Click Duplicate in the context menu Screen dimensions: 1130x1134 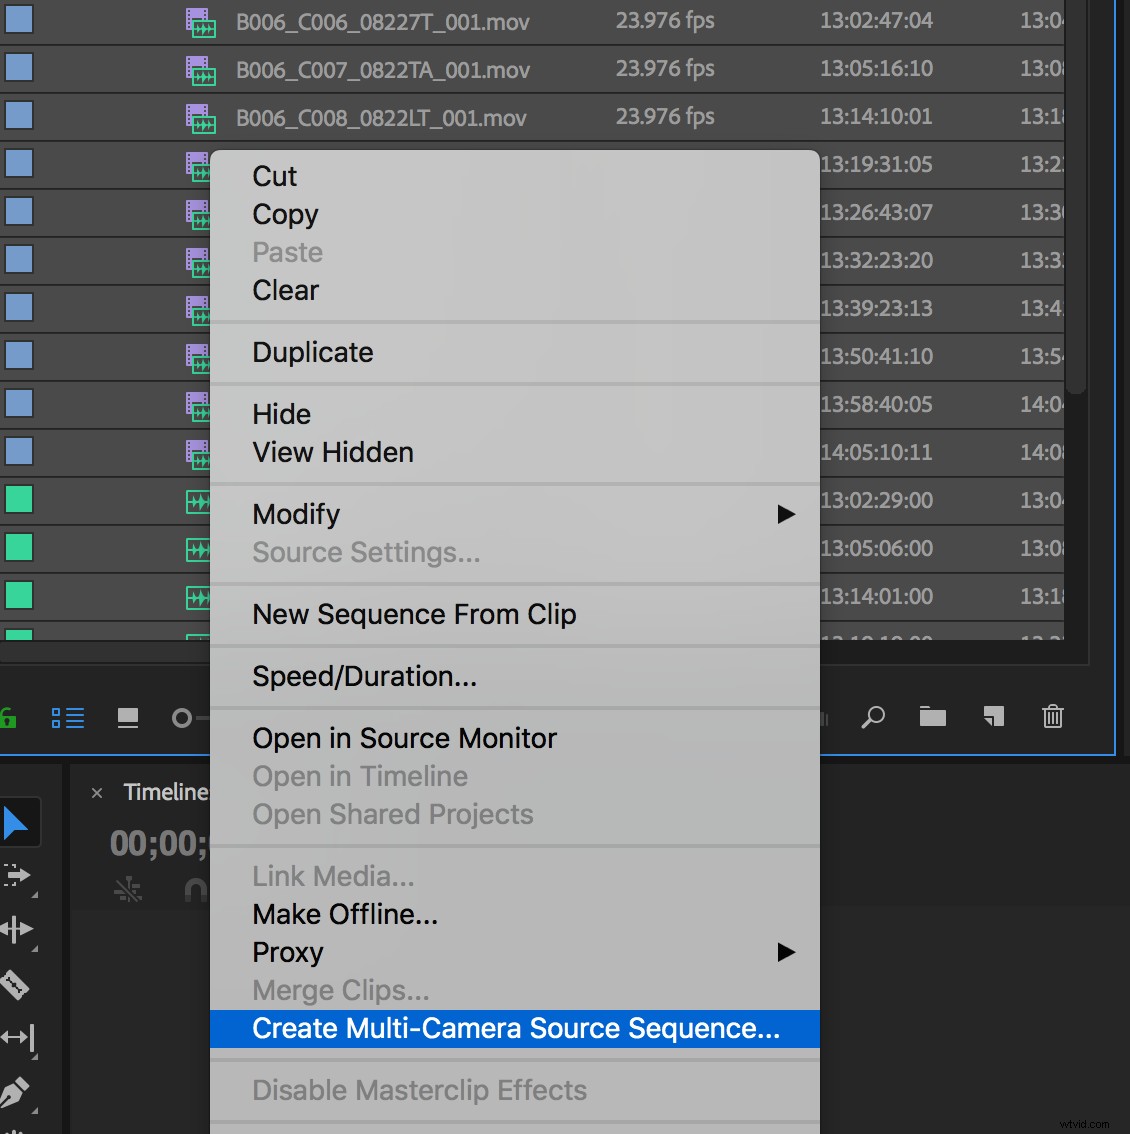(312, 352)
